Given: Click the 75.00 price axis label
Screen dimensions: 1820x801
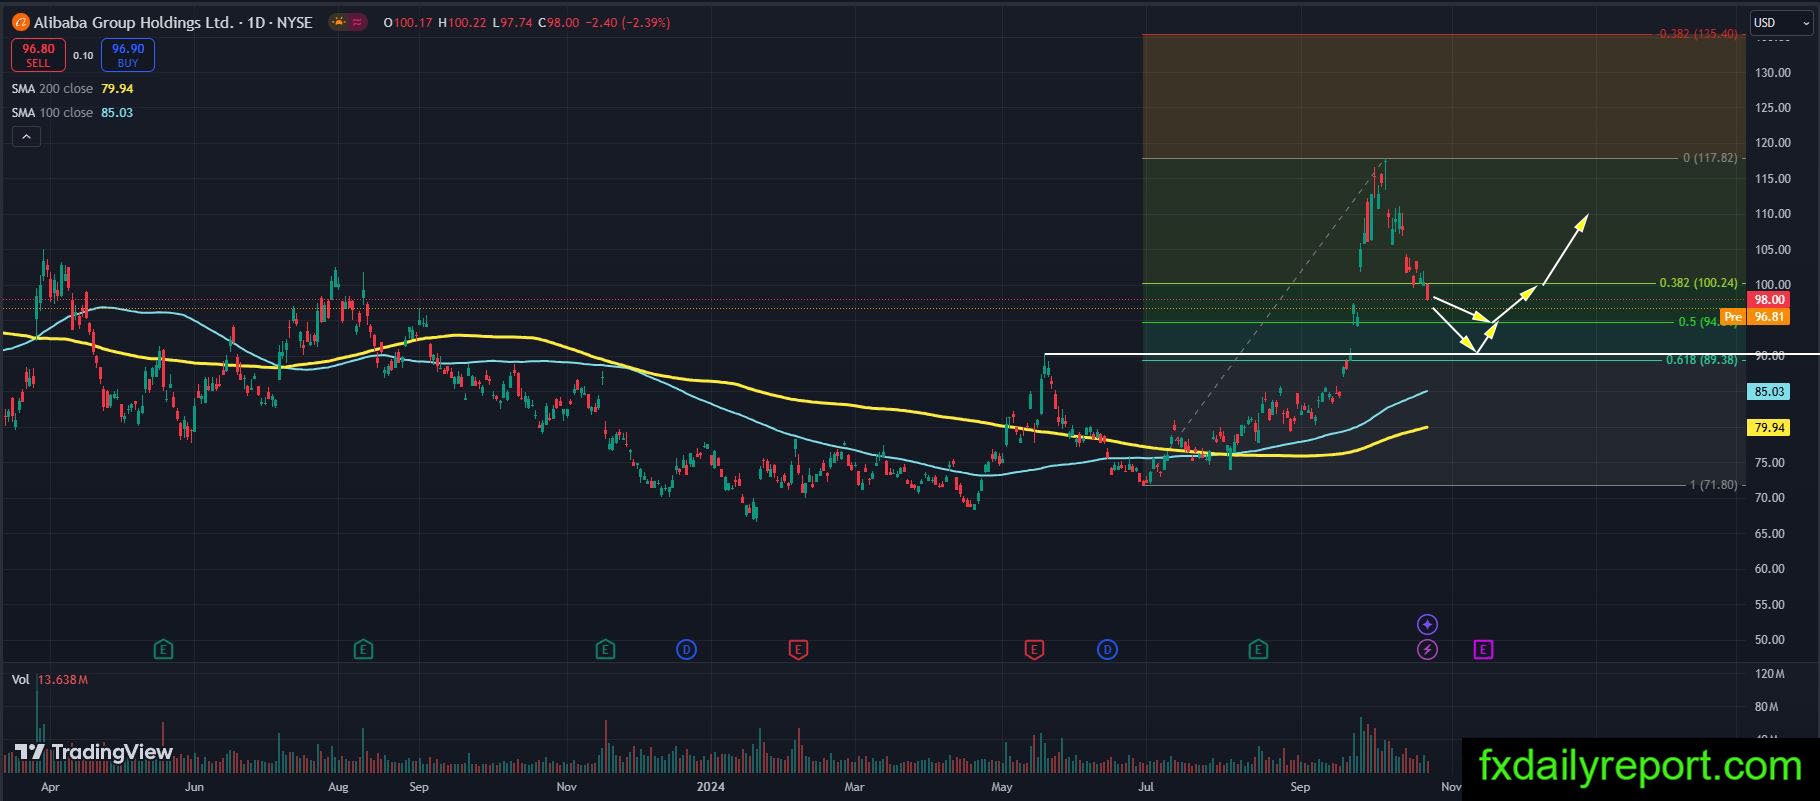Looking at the screenshot, I should coord(1770,463).
